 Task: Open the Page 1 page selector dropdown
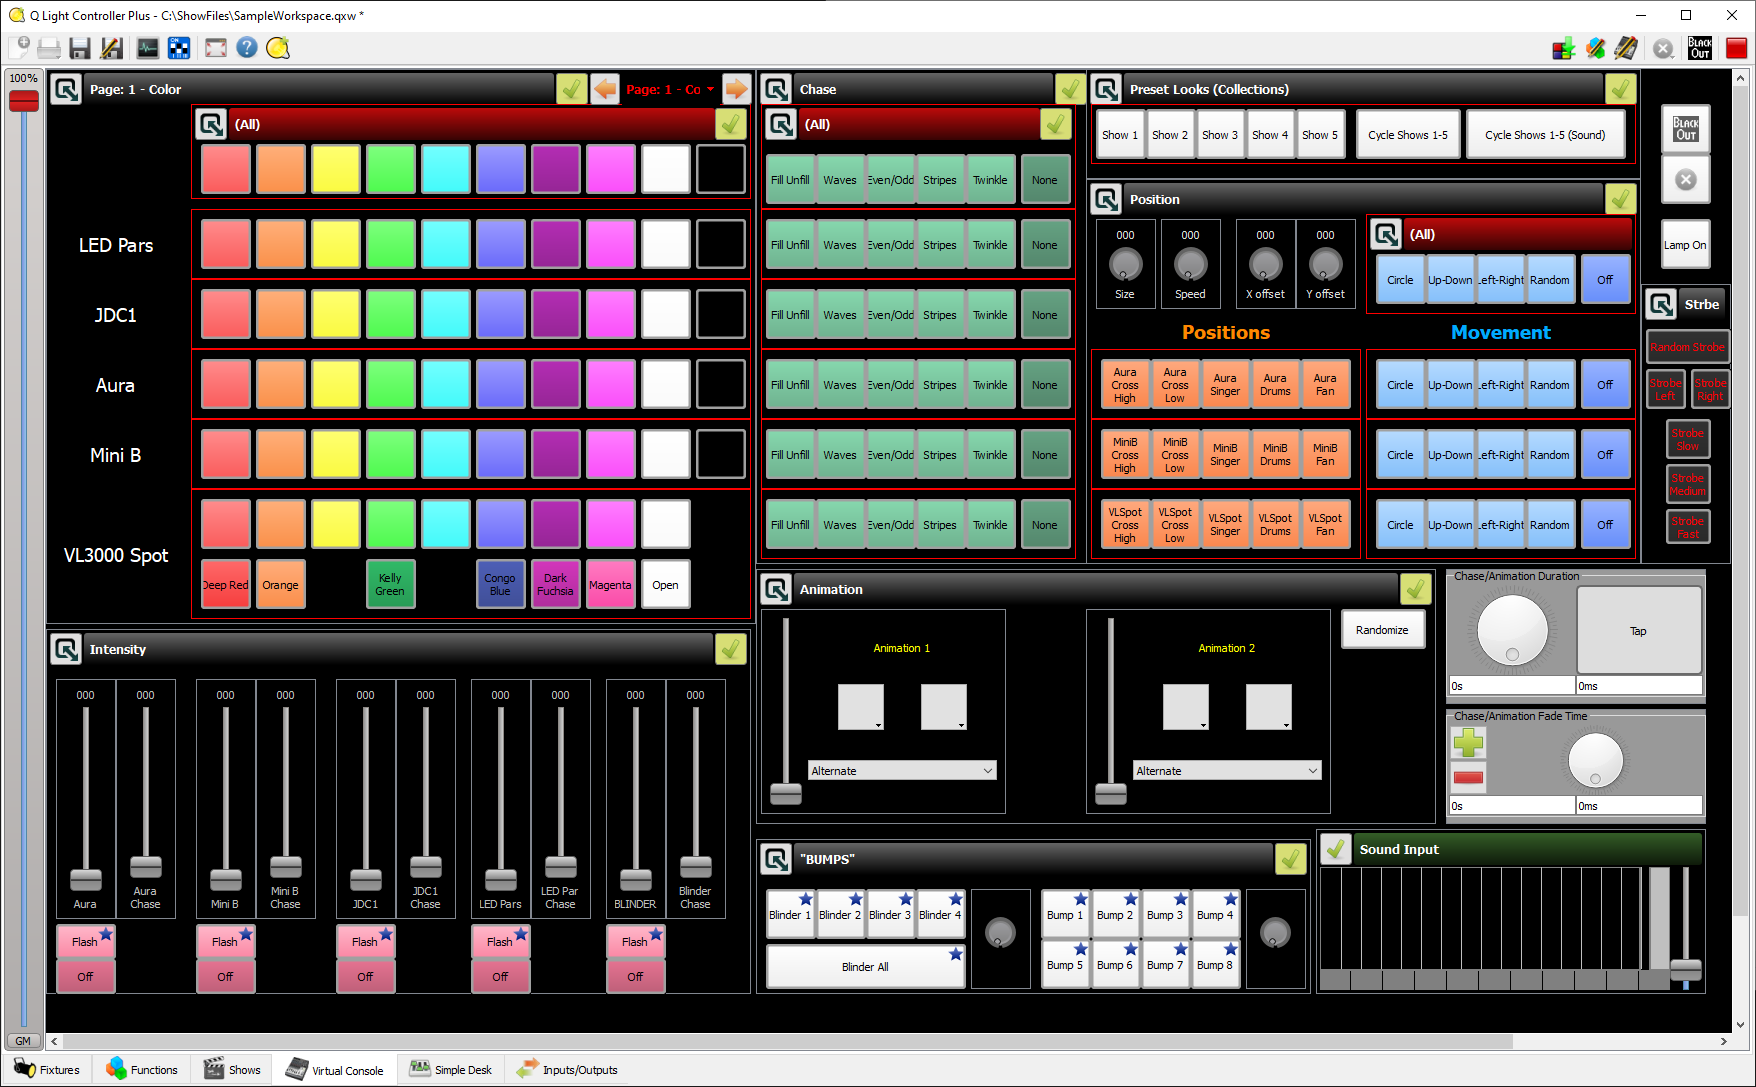[670, 89]
